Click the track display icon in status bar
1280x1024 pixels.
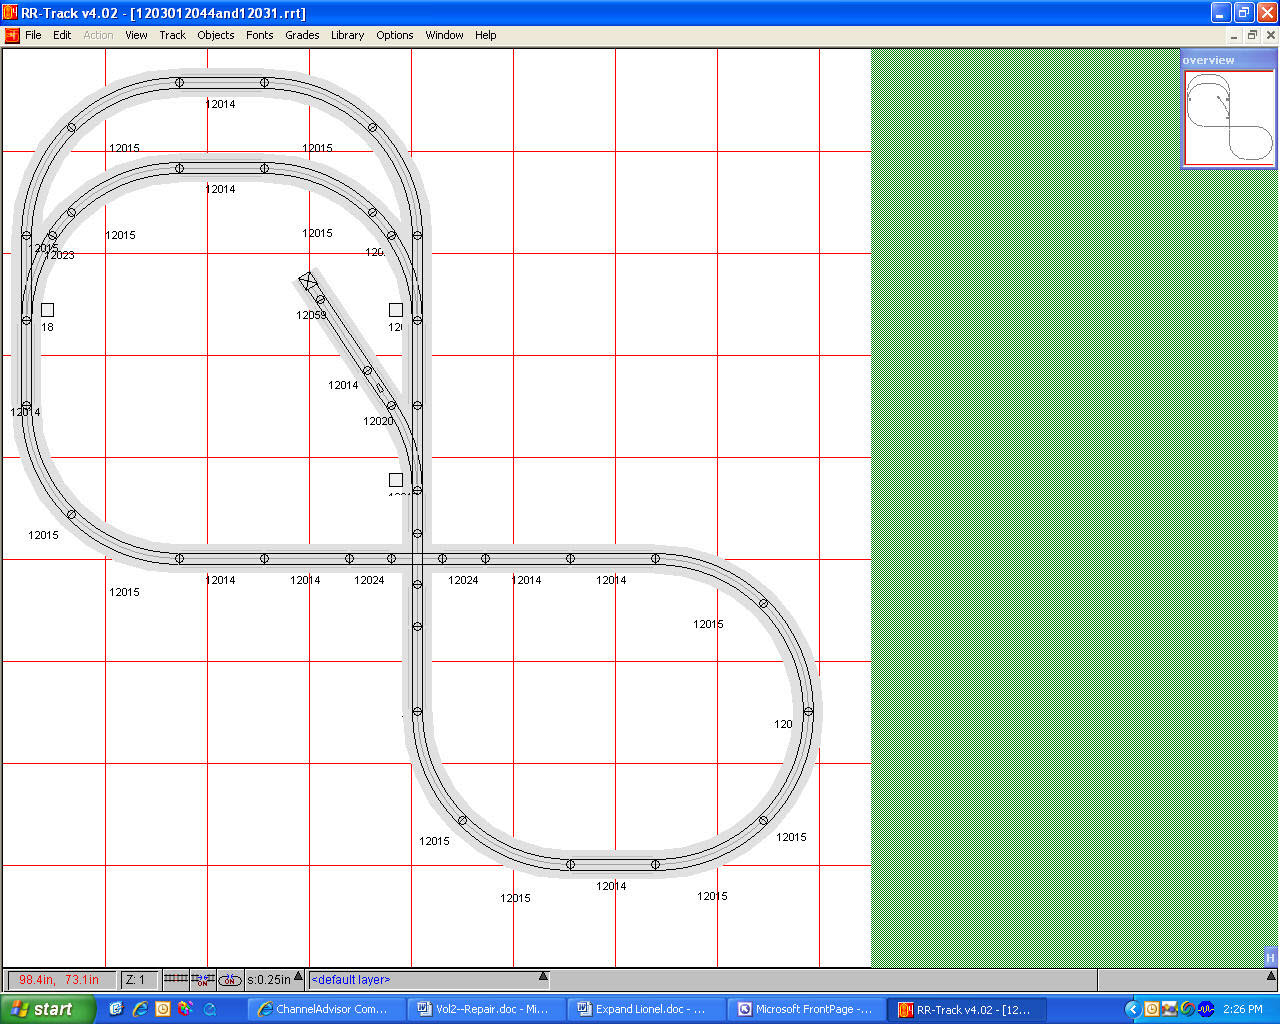[175, 979]
